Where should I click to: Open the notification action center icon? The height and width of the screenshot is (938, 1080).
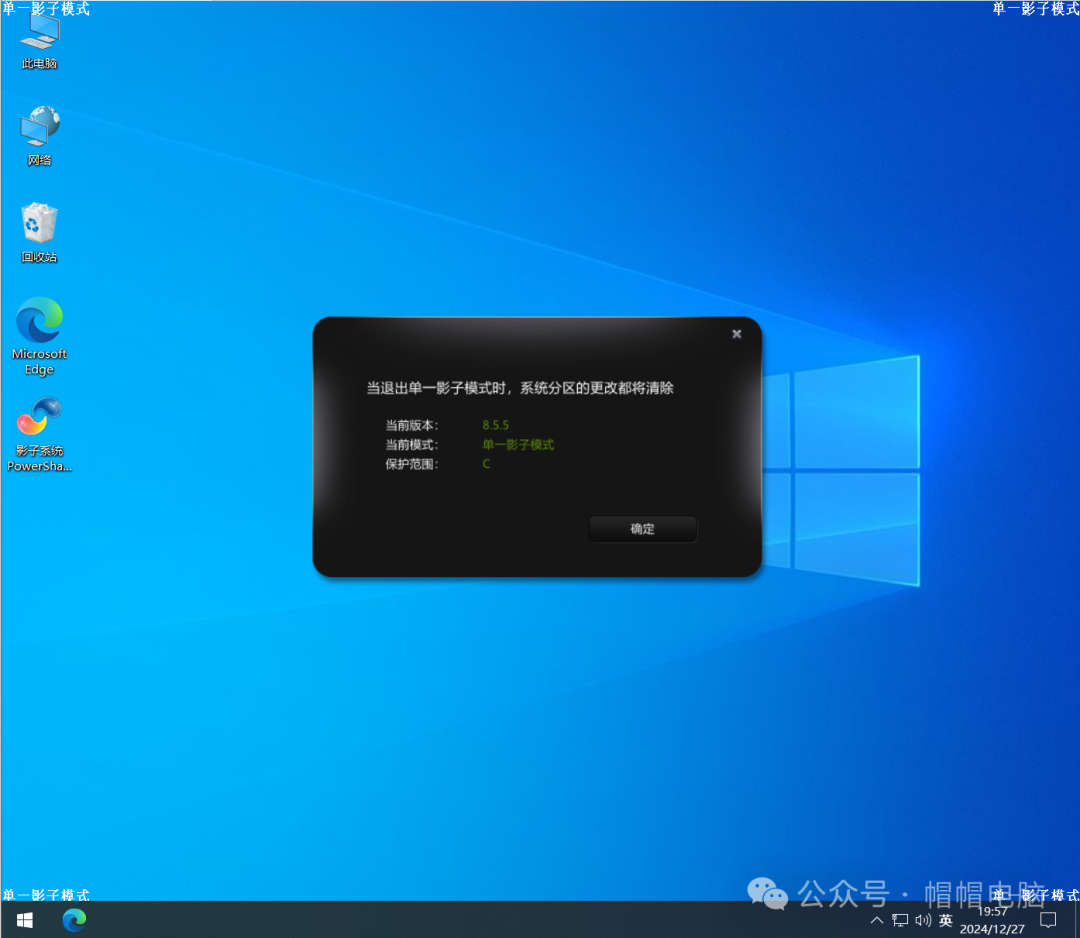pyautogui.click(x=1048, y=920)
